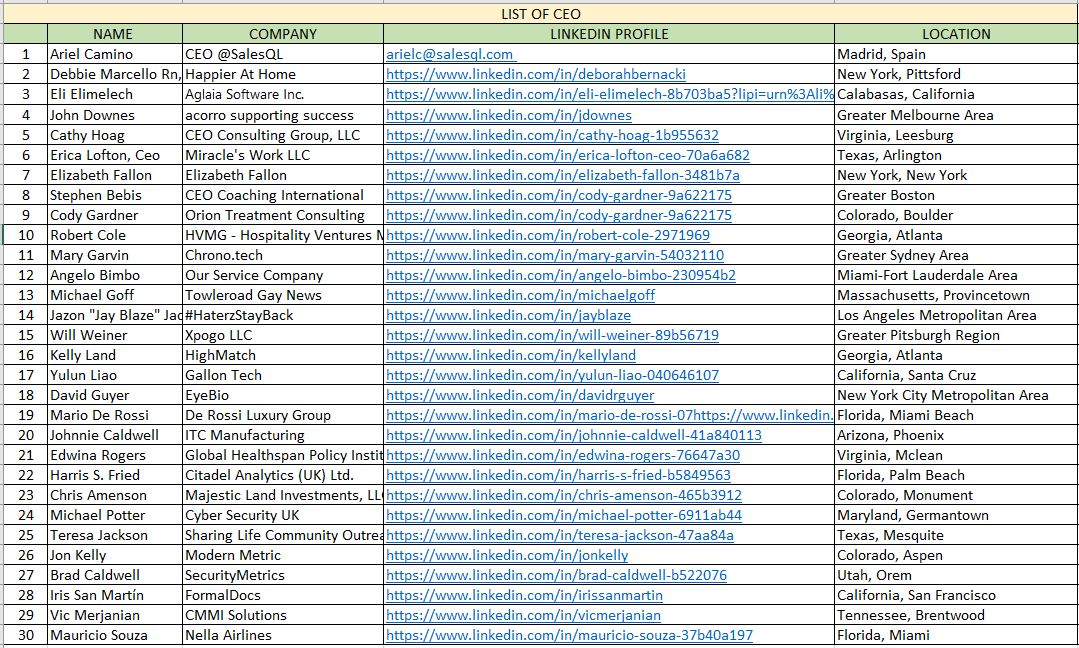Select the Nella Airlines company cell
1079x648 pixels.
(283, 634)
